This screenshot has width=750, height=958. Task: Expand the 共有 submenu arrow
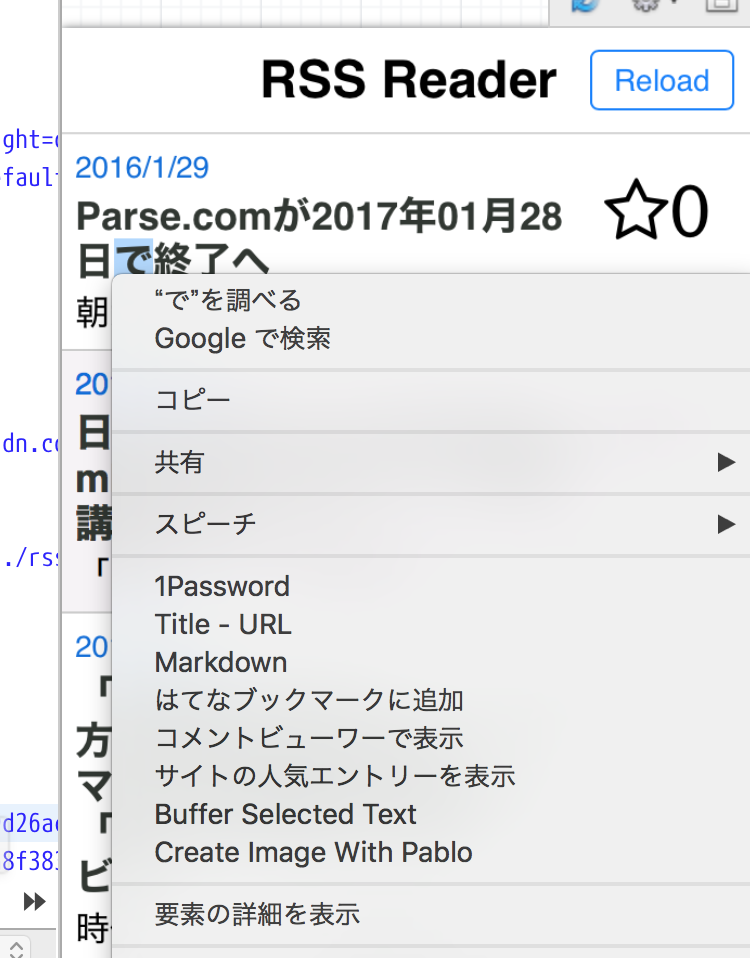coord(726,463)
